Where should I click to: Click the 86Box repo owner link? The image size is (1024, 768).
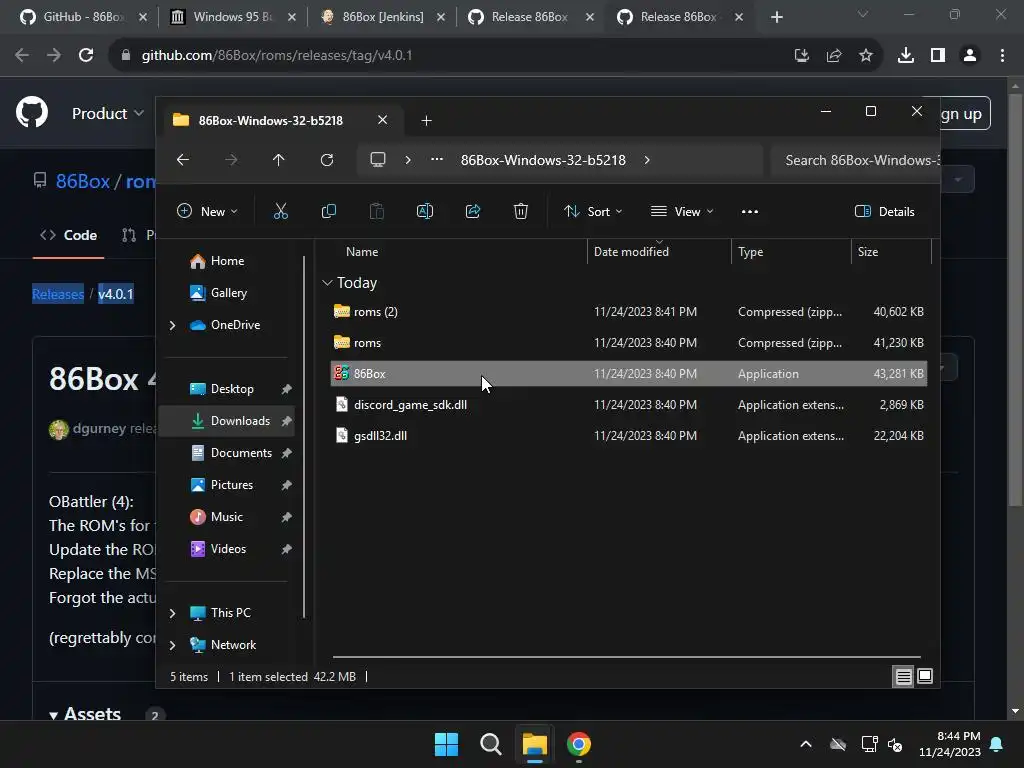pyautogui.click(x=83, y=181)
